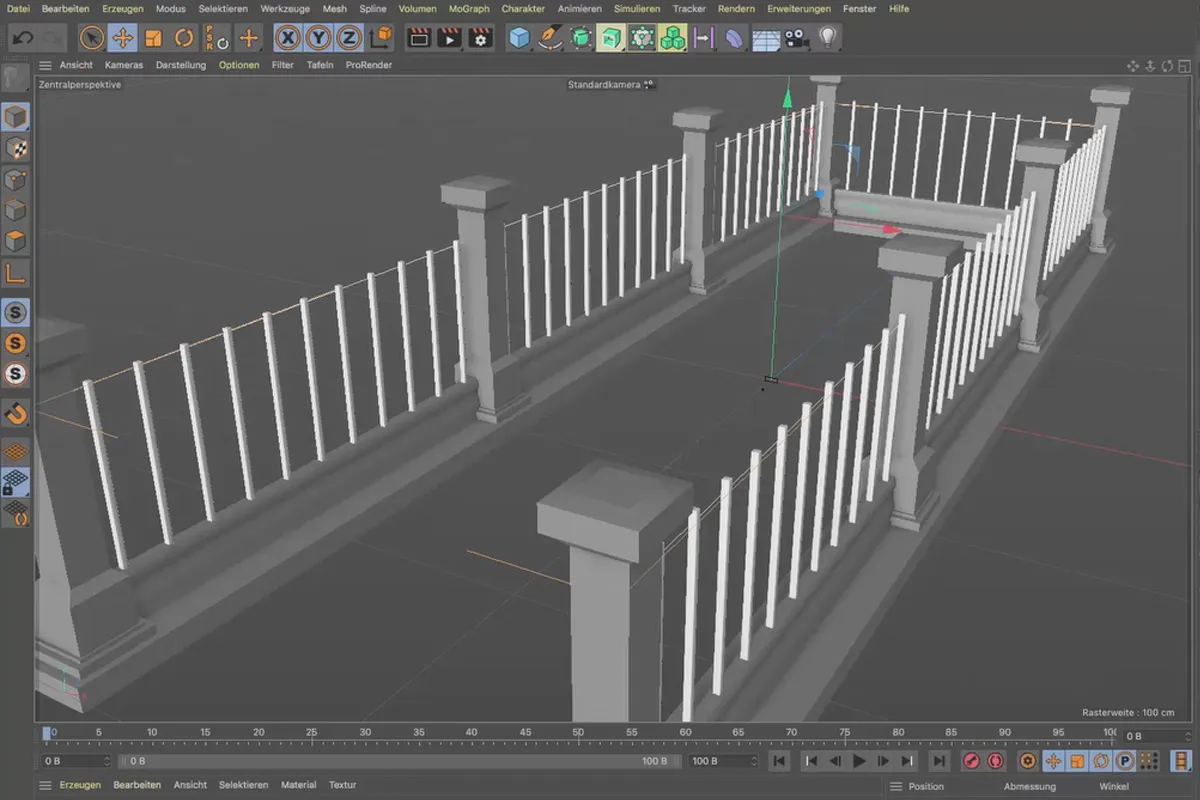Select Model mode cube icon in left palette

[x=15, y=117]
